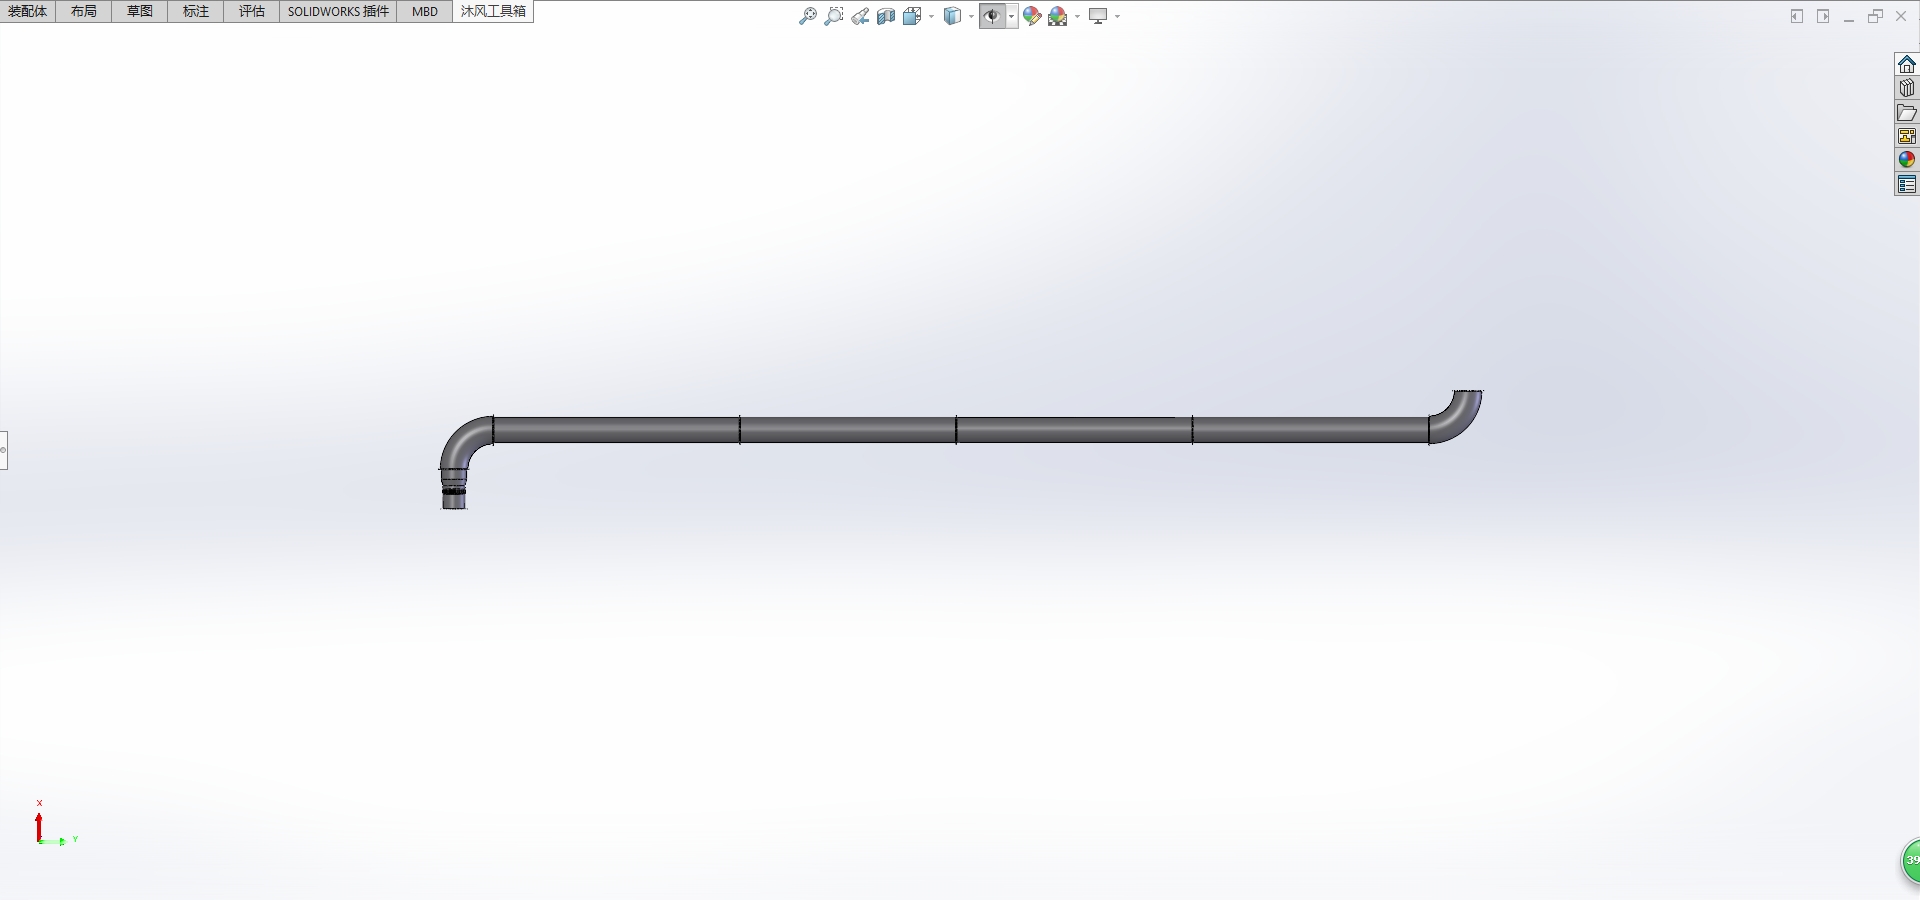Close the document window
This screenshot has height=900, width=1920.
coord(1901,16)
